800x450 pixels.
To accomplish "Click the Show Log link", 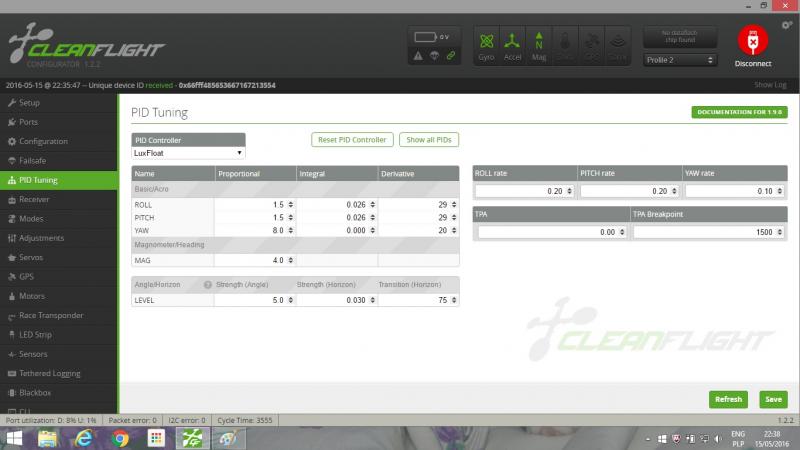I will (x=770, y=85).
